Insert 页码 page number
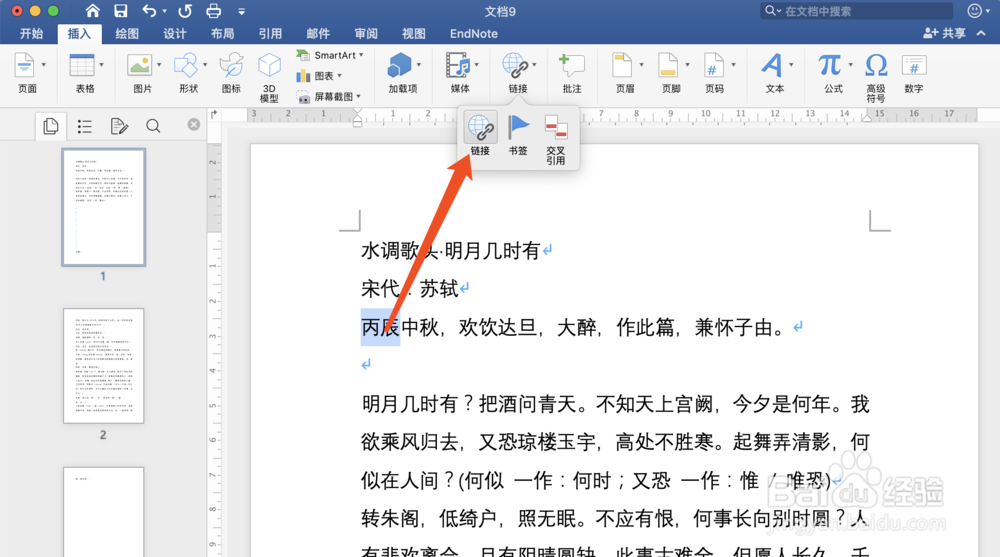 (714, 66)
